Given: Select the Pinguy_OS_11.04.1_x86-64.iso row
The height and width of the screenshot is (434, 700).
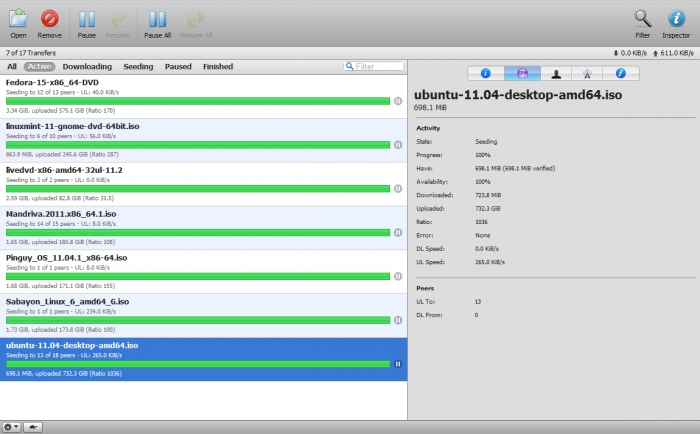Looking at the screenshot, I should click(x=204, y=271).
